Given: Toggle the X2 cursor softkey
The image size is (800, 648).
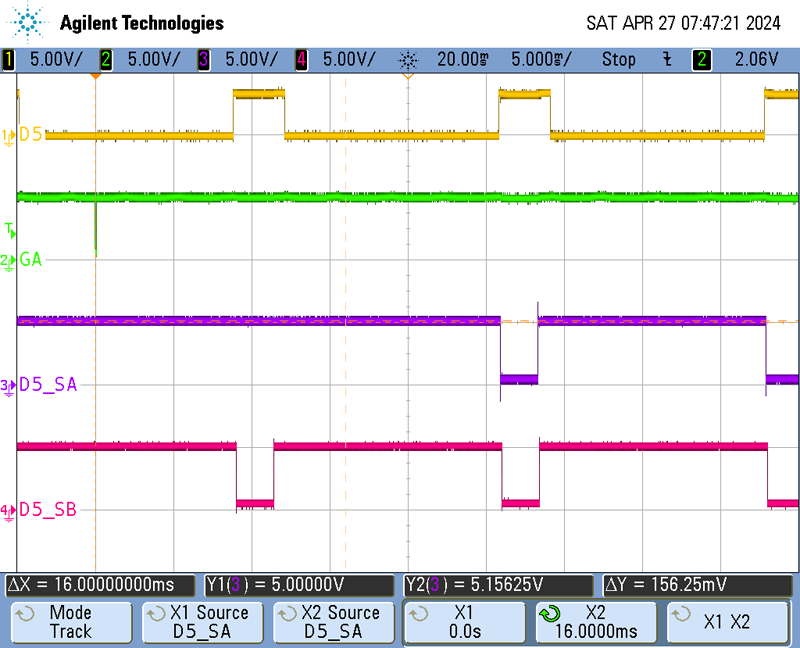Looking at the screenshot, I should [596, 622].
